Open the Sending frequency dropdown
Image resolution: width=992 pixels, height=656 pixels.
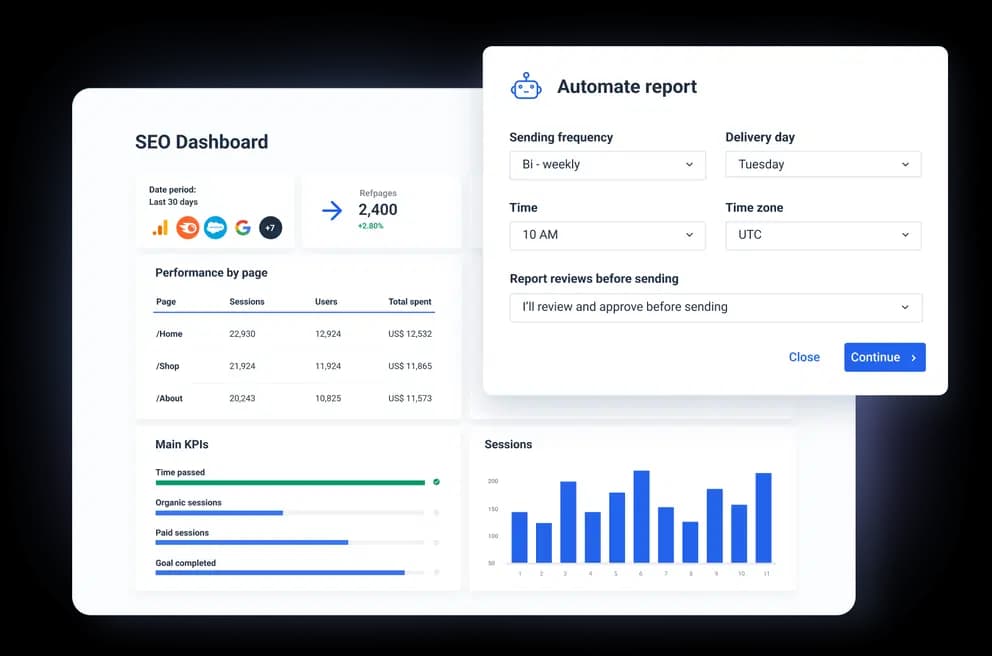(607, 165)
